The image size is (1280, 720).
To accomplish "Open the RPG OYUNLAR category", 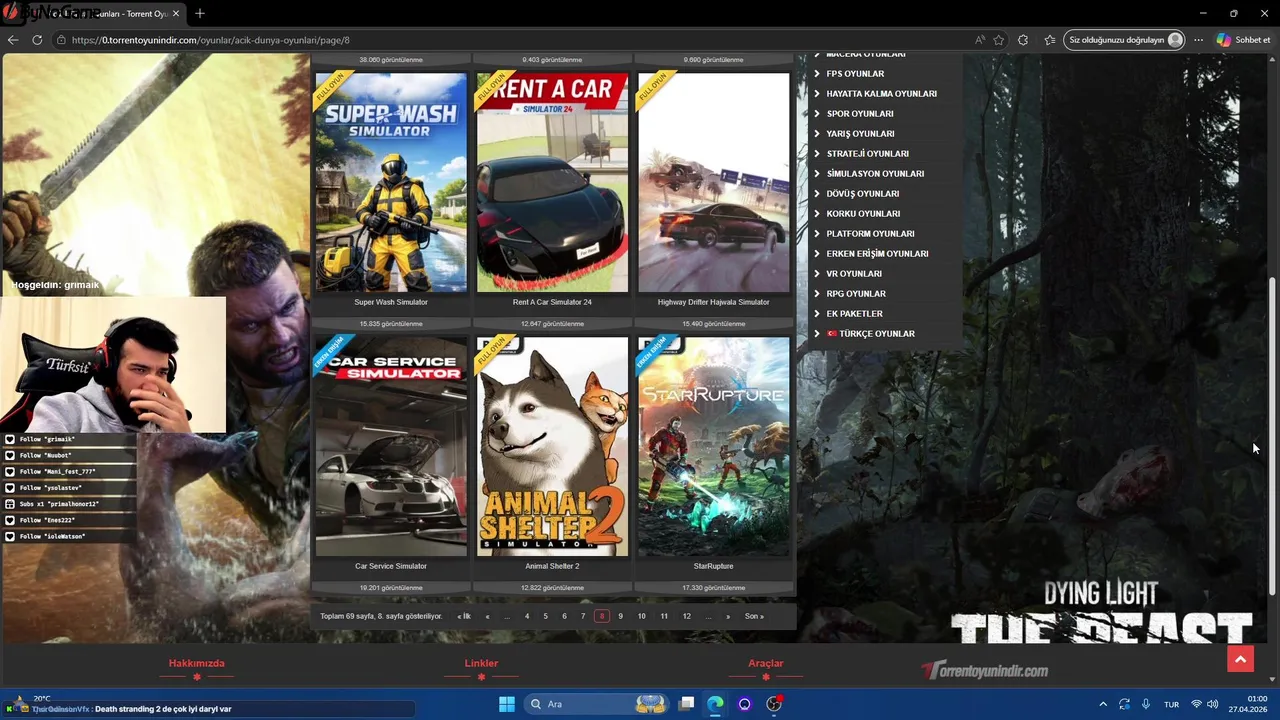I will (856, 294).
